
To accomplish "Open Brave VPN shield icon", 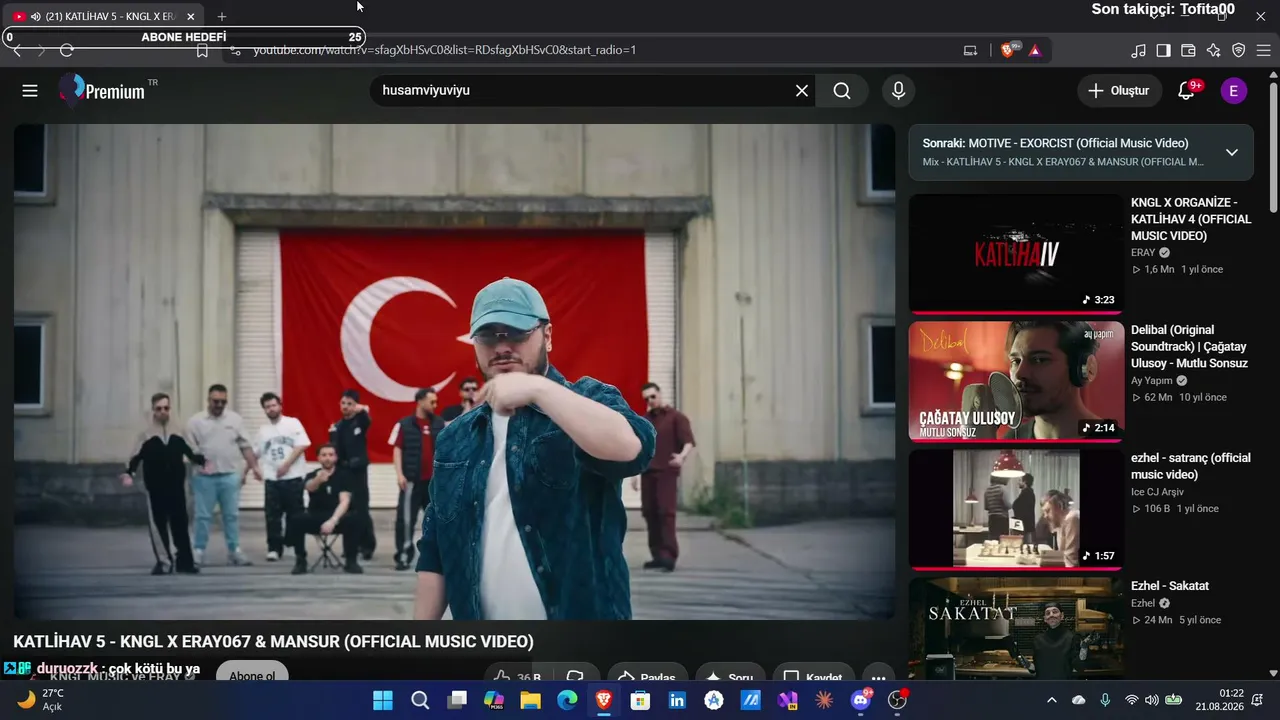I will pyautogui.click(x=1238, y=50).
